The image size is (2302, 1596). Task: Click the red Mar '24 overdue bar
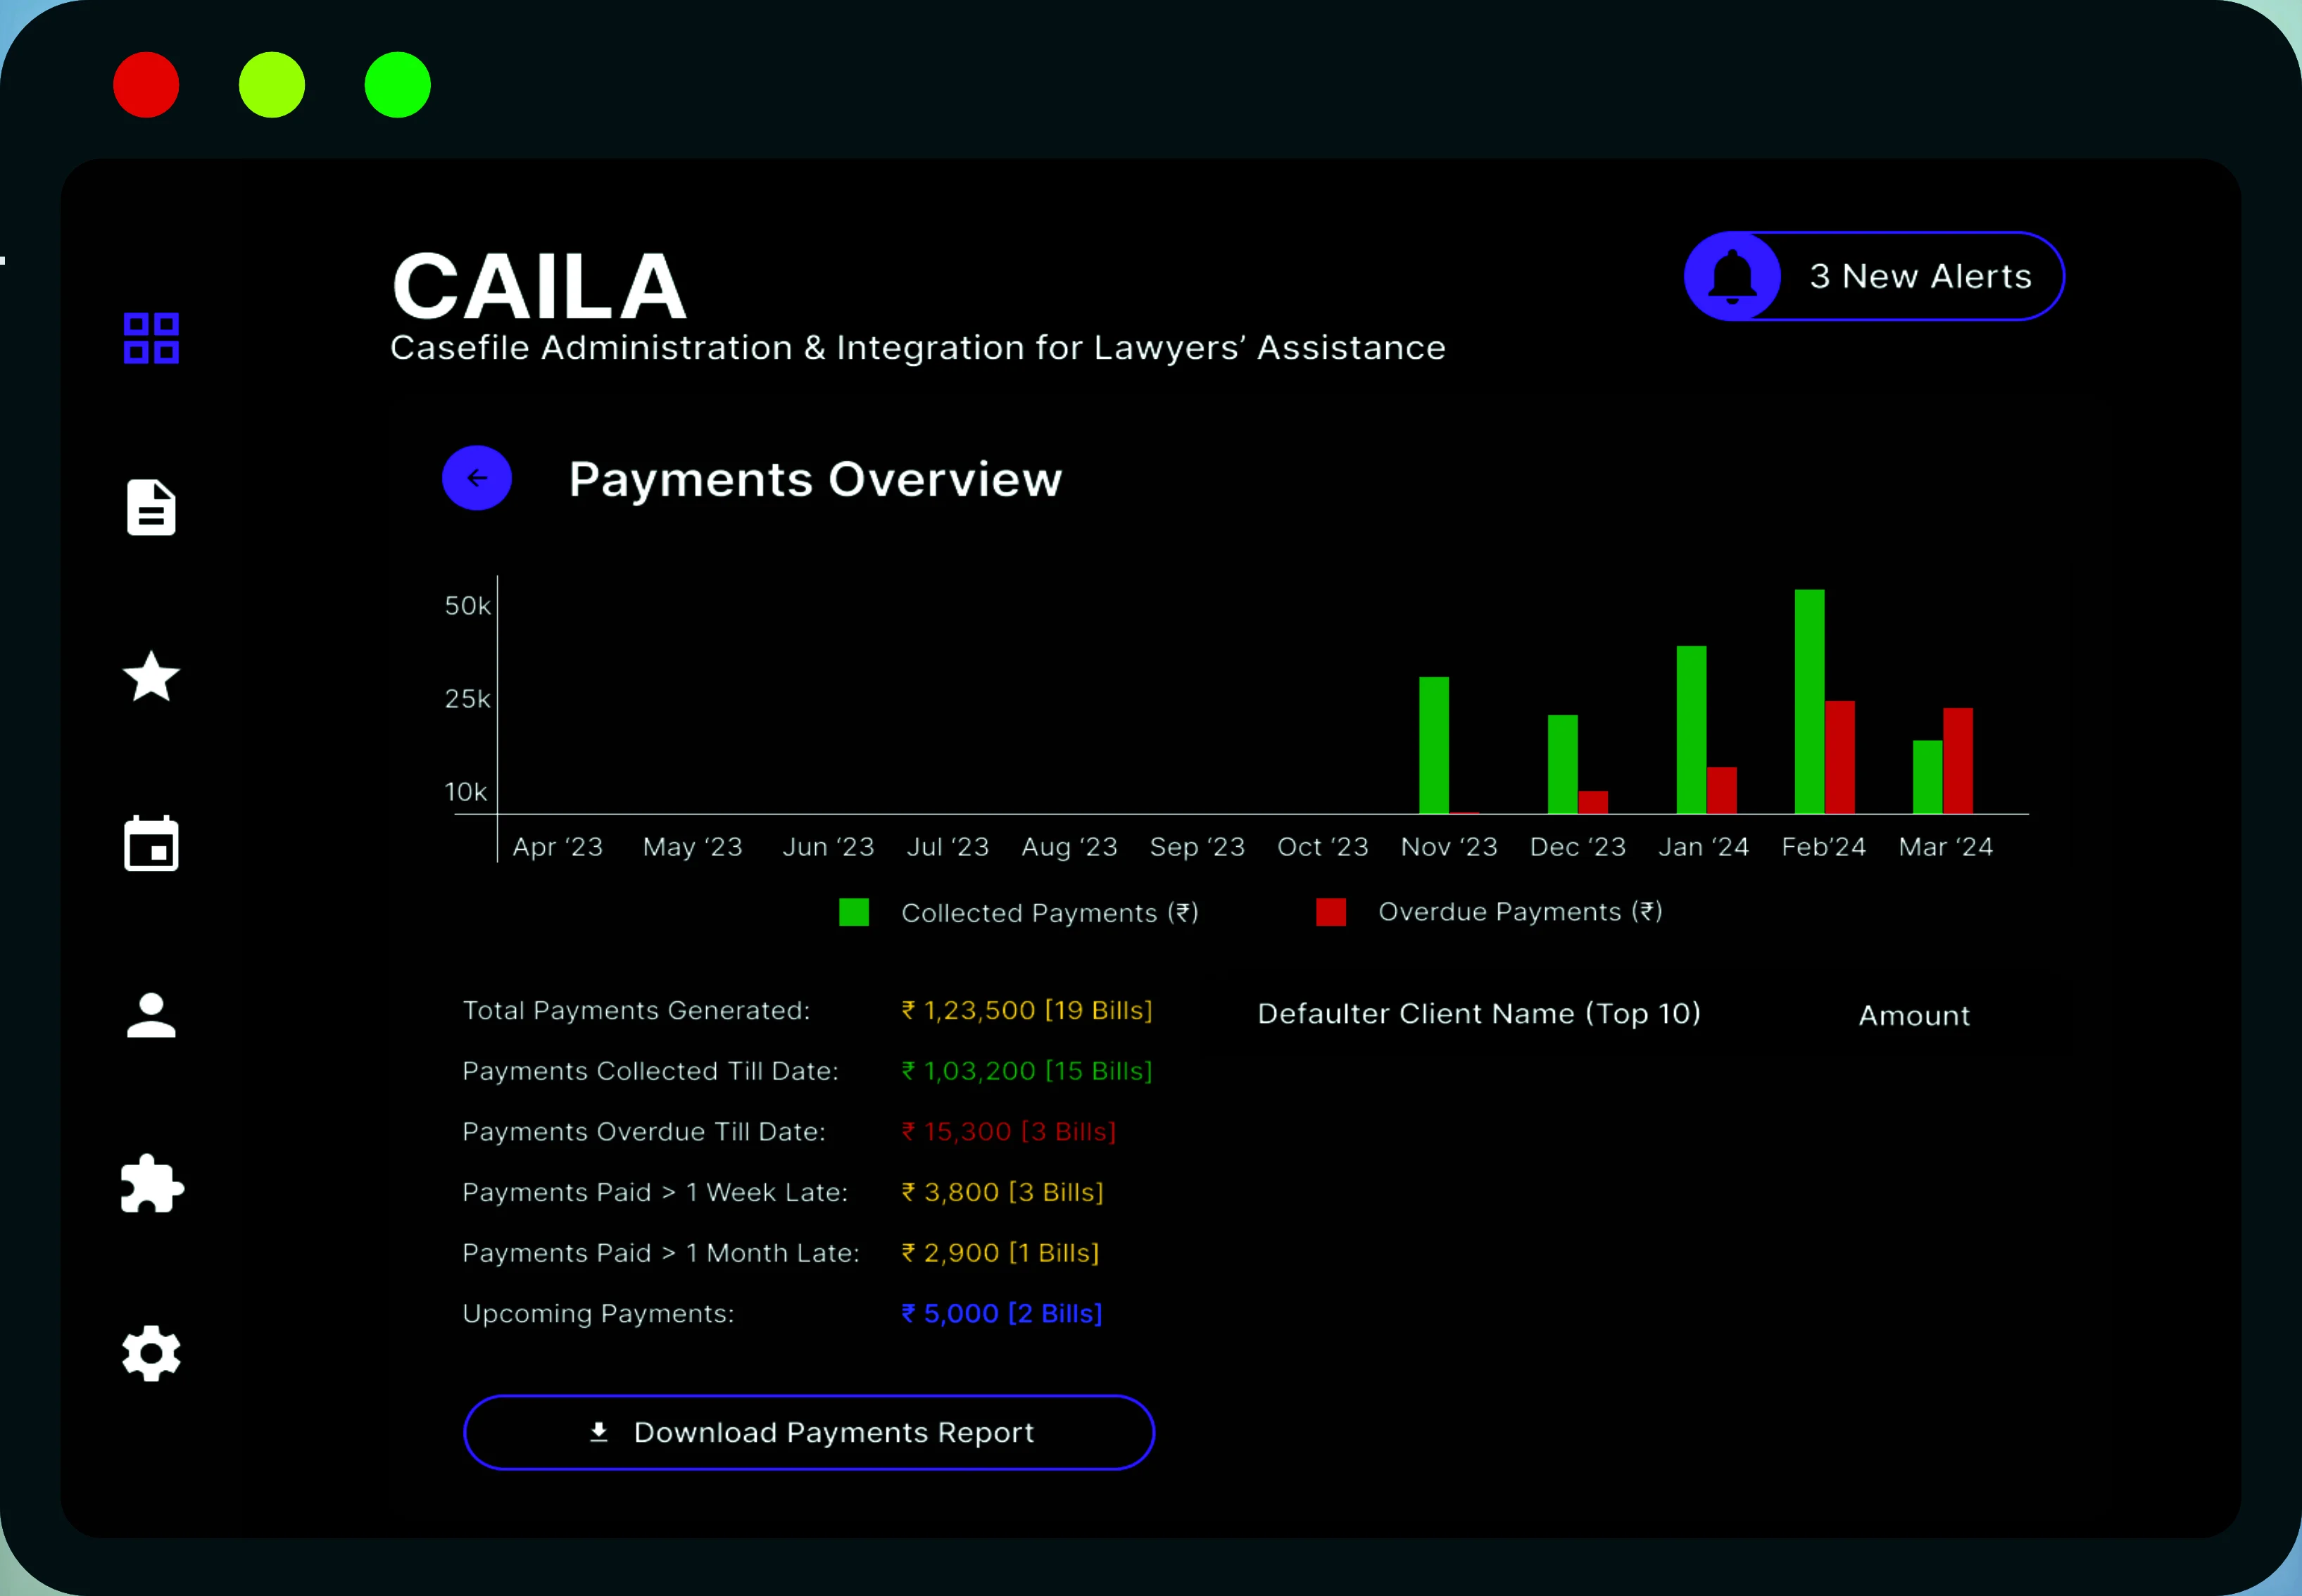pos(1958,761)
